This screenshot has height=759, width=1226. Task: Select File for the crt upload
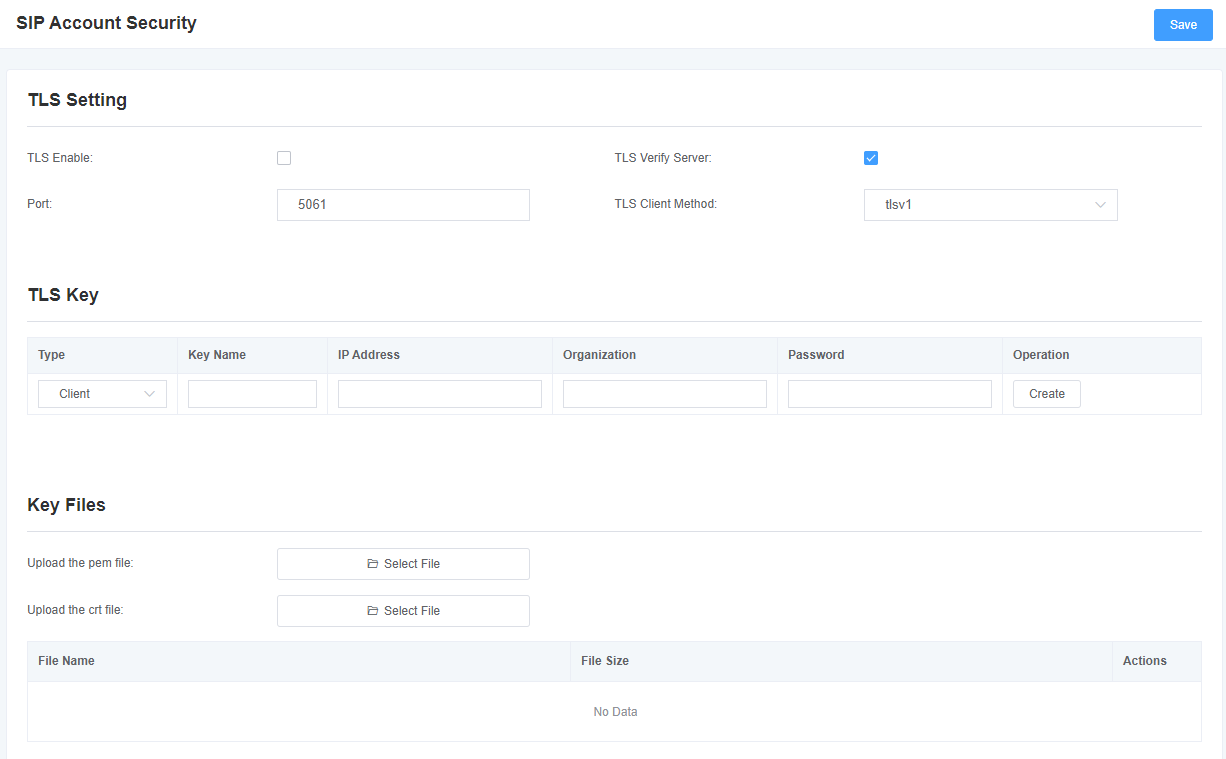[403, 611]
